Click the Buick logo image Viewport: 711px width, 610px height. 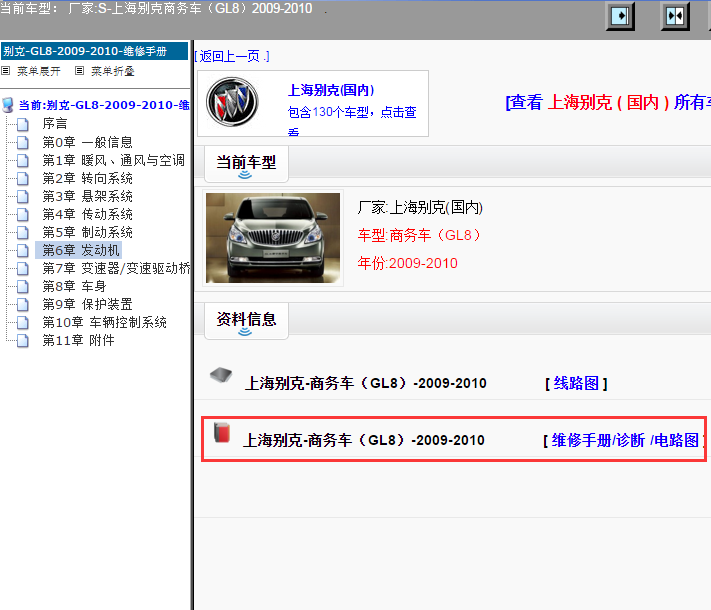(232, 102)
